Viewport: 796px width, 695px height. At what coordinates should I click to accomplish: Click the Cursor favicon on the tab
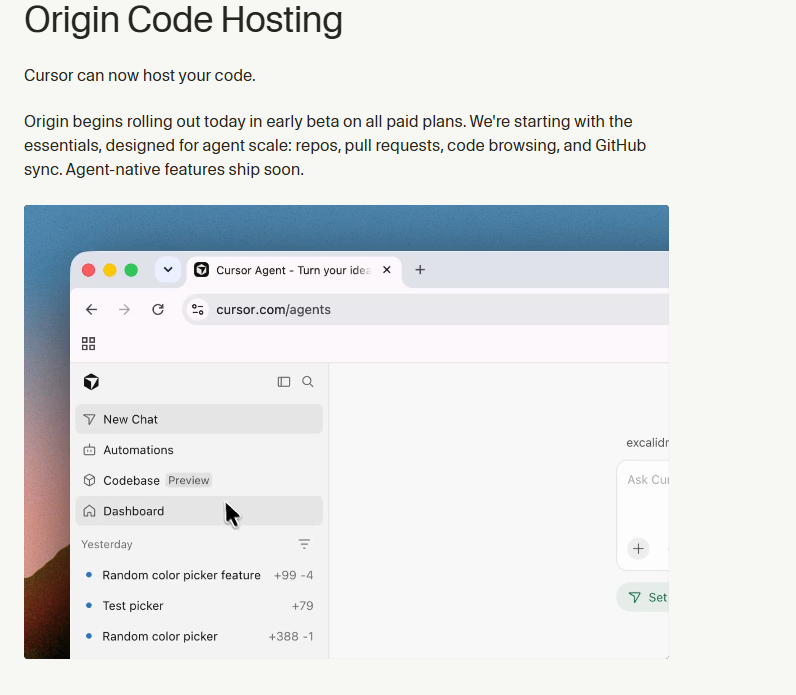click(202, 270)
